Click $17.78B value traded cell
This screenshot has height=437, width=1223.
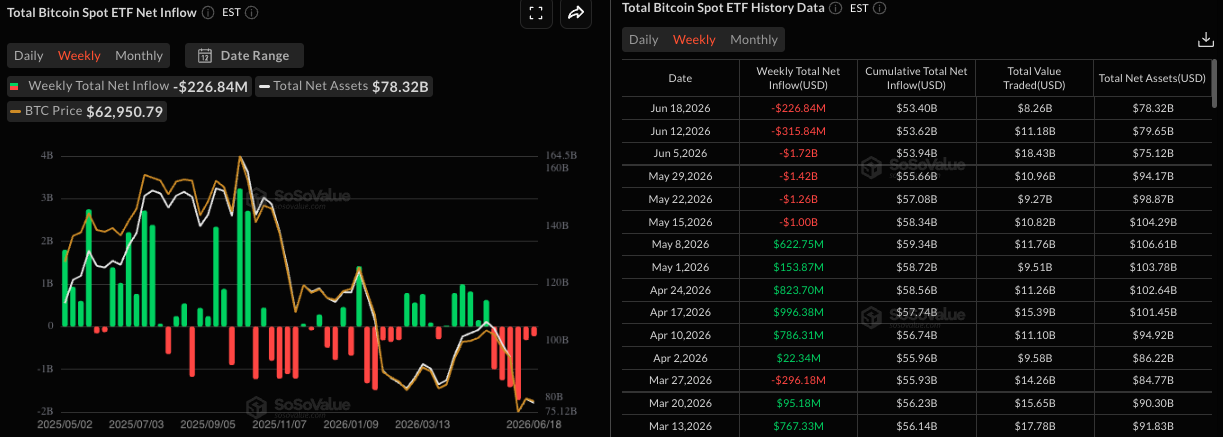(x=1034, y=426)
